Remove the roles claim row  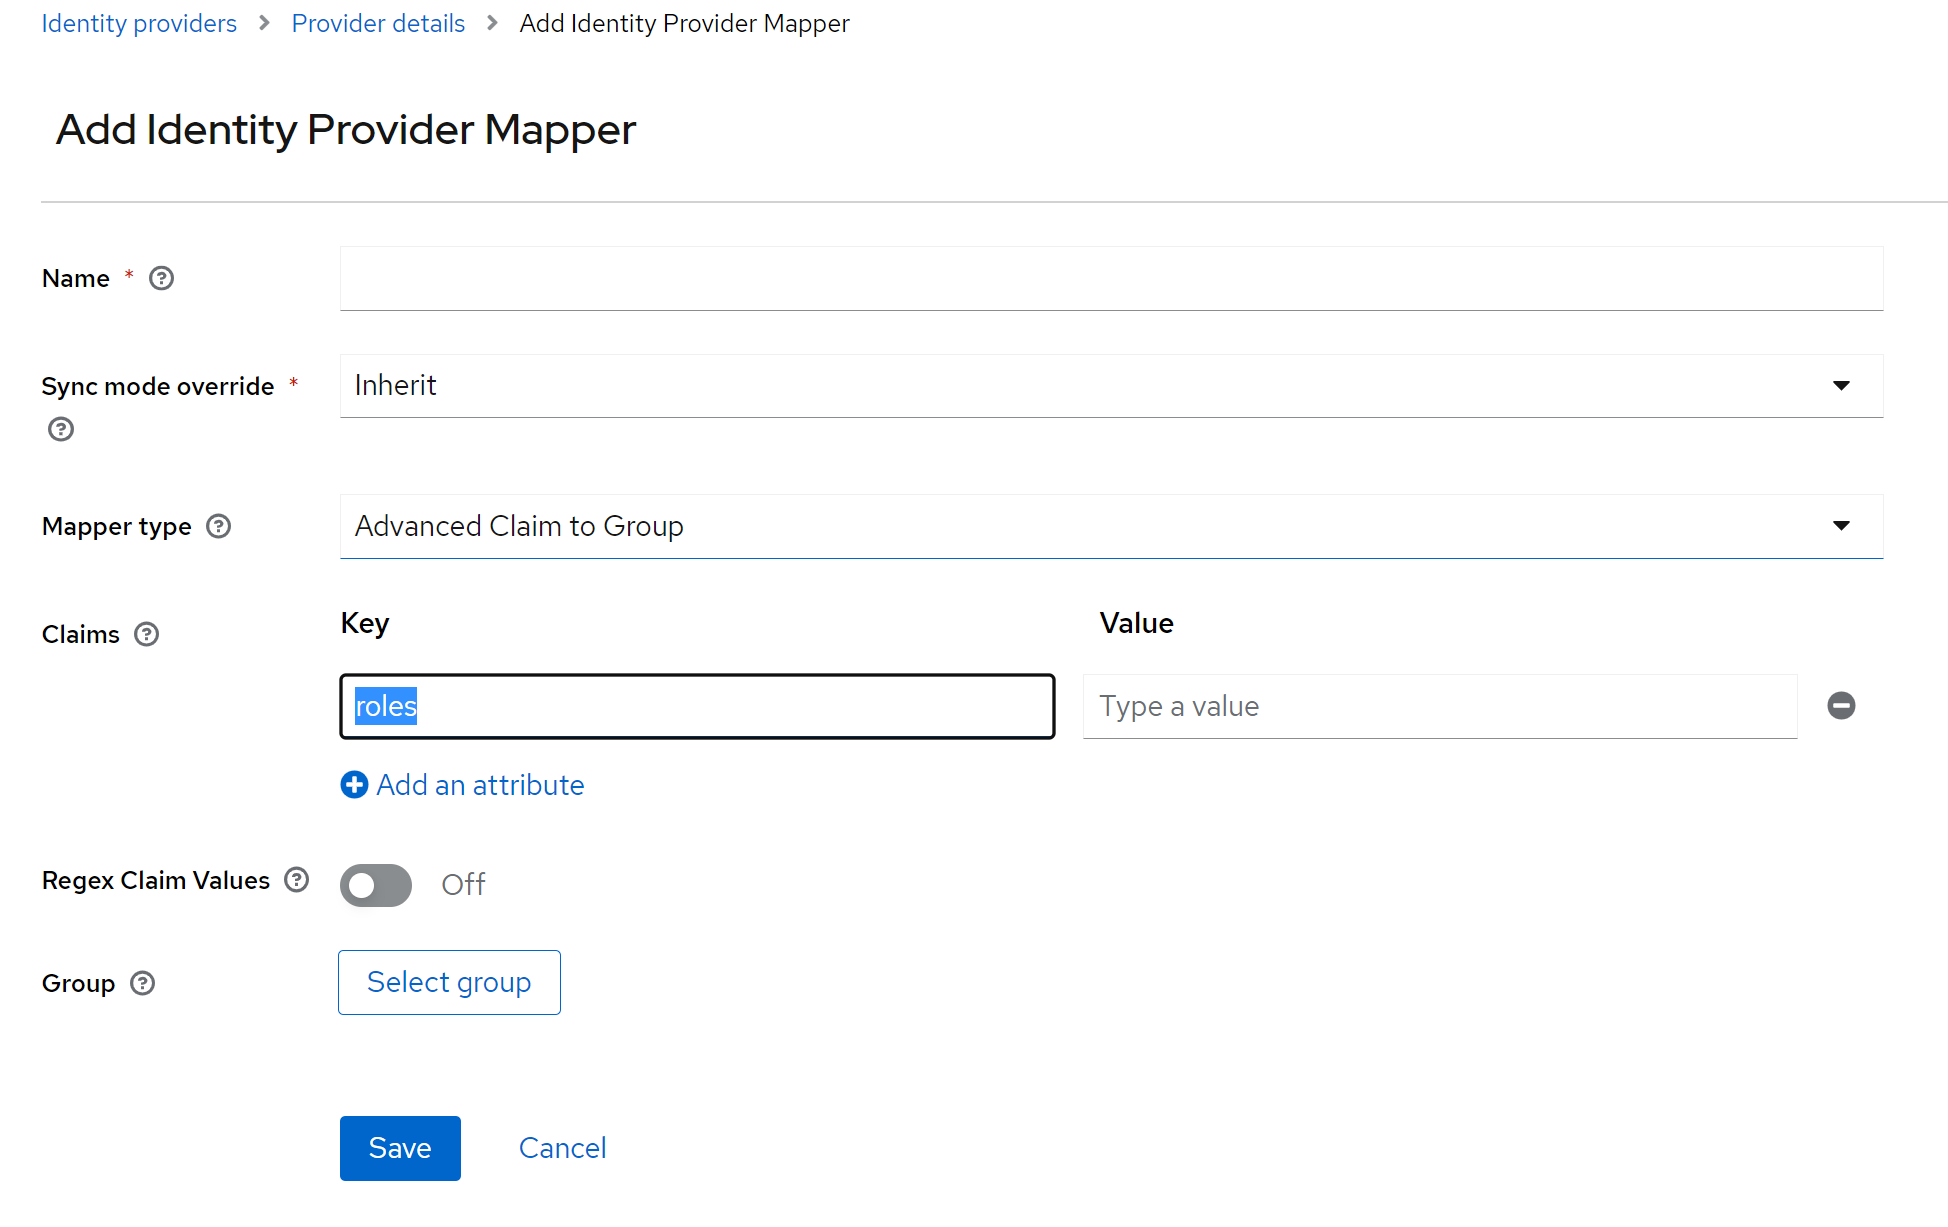(x=1840, y=706)
